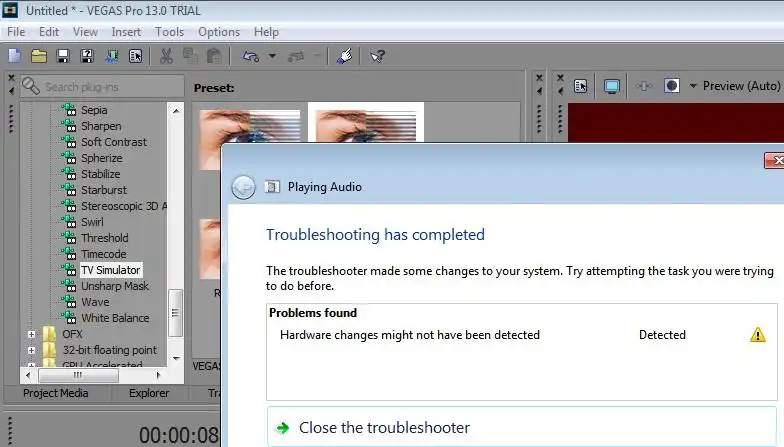The width and height of the screenshot is (784, 447).
Task: Select the Sharpen effect
Action: 102,126
